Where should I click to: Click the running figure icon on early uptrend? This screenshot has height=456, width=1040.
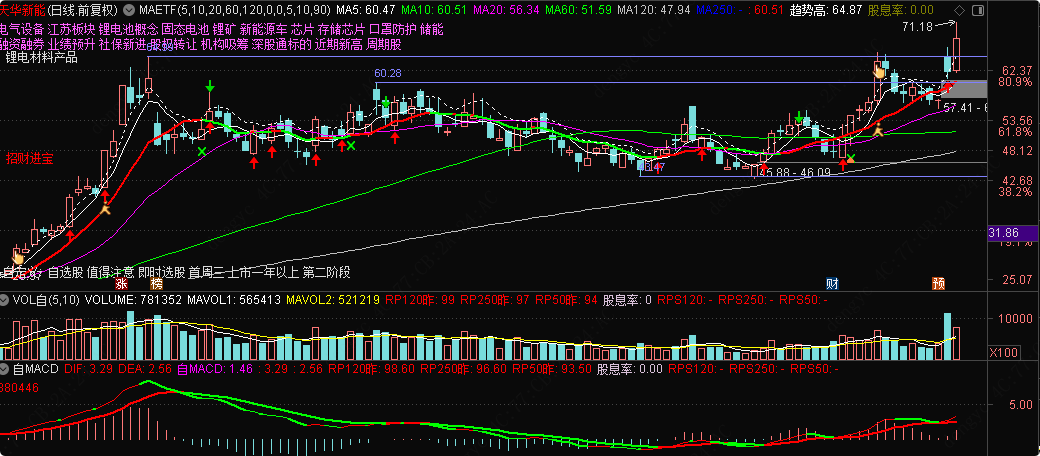(105, 209)
